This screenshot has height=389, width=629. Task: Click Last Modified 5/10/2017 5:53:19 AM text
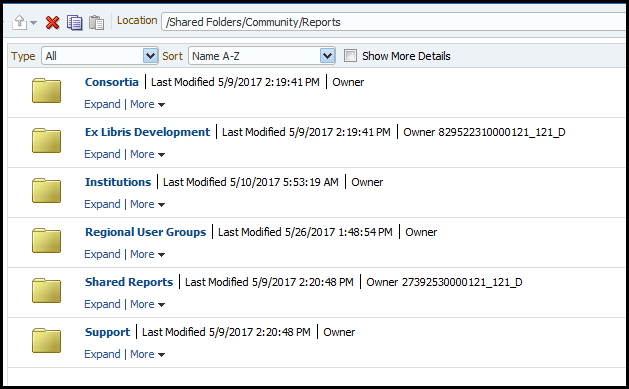click(x=251, y=182)
